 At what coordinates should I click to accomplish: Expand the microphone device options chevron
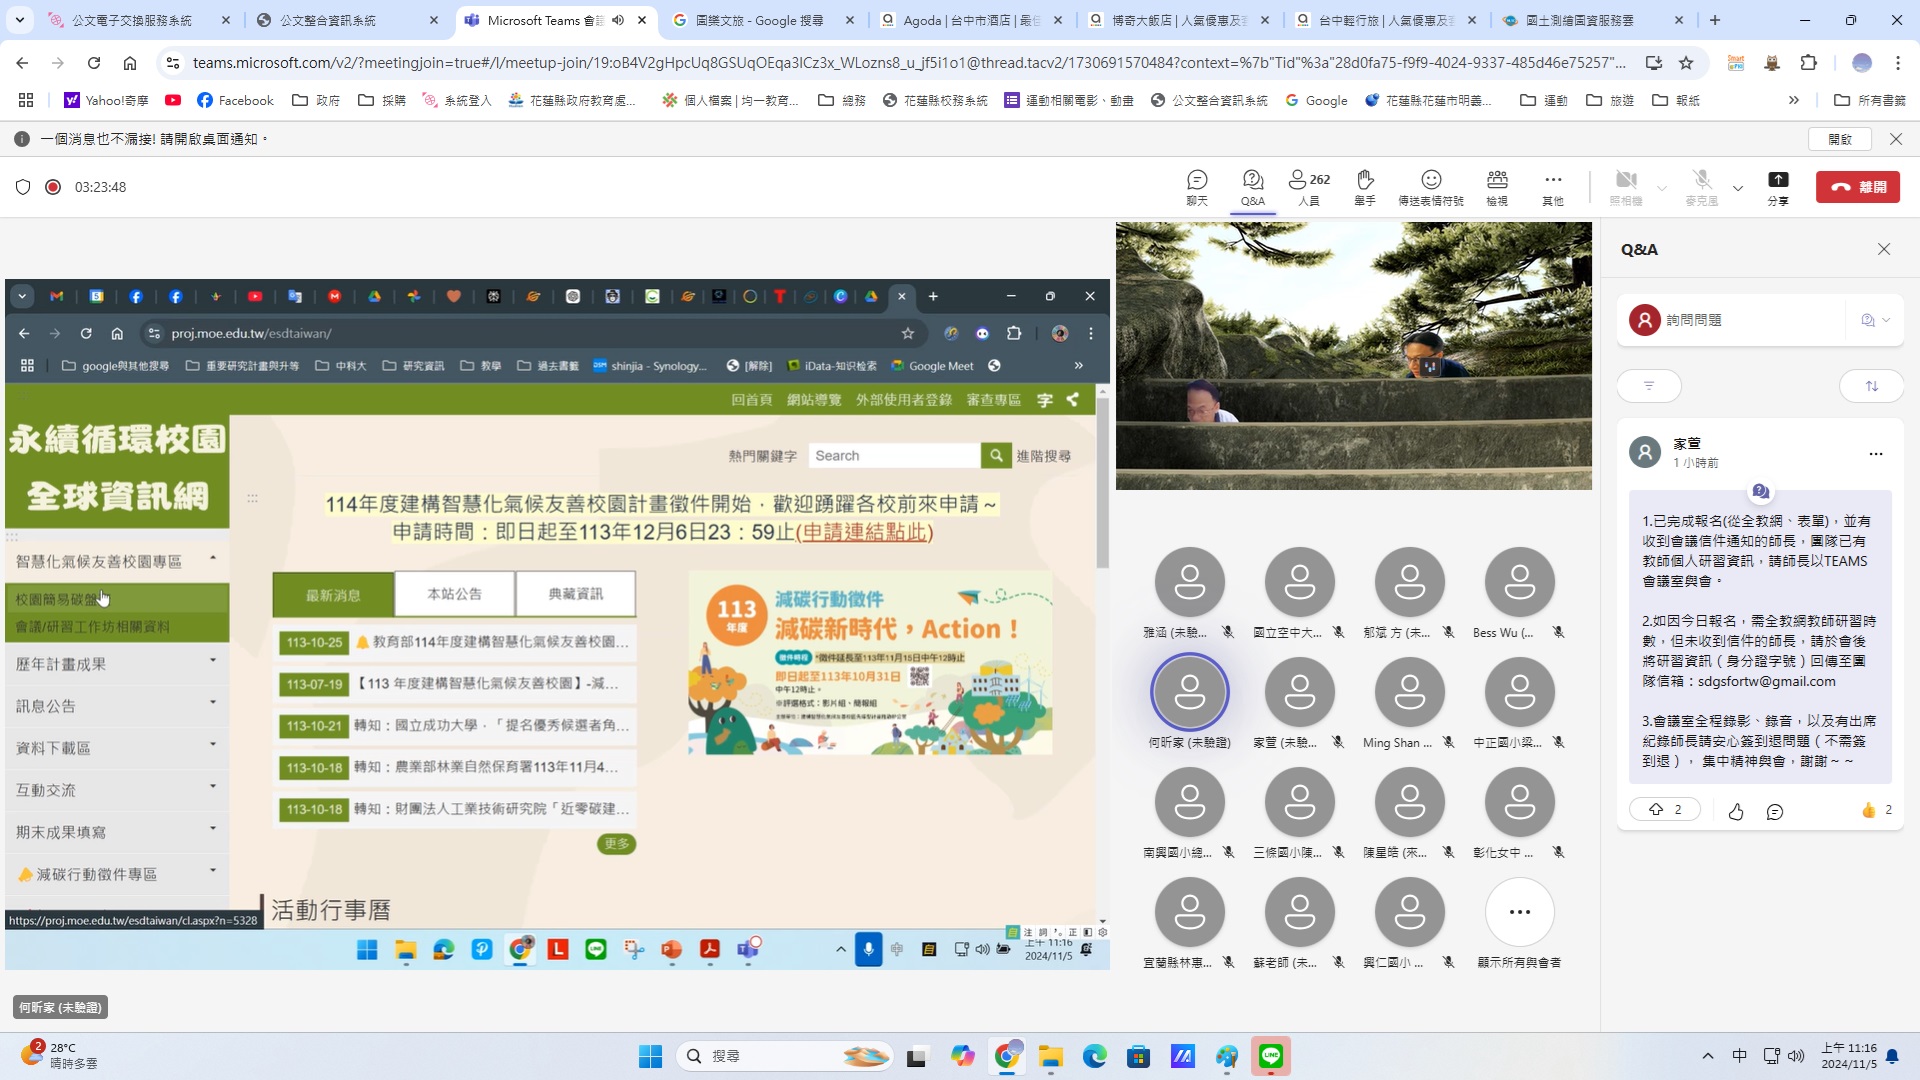point(1738,188)
